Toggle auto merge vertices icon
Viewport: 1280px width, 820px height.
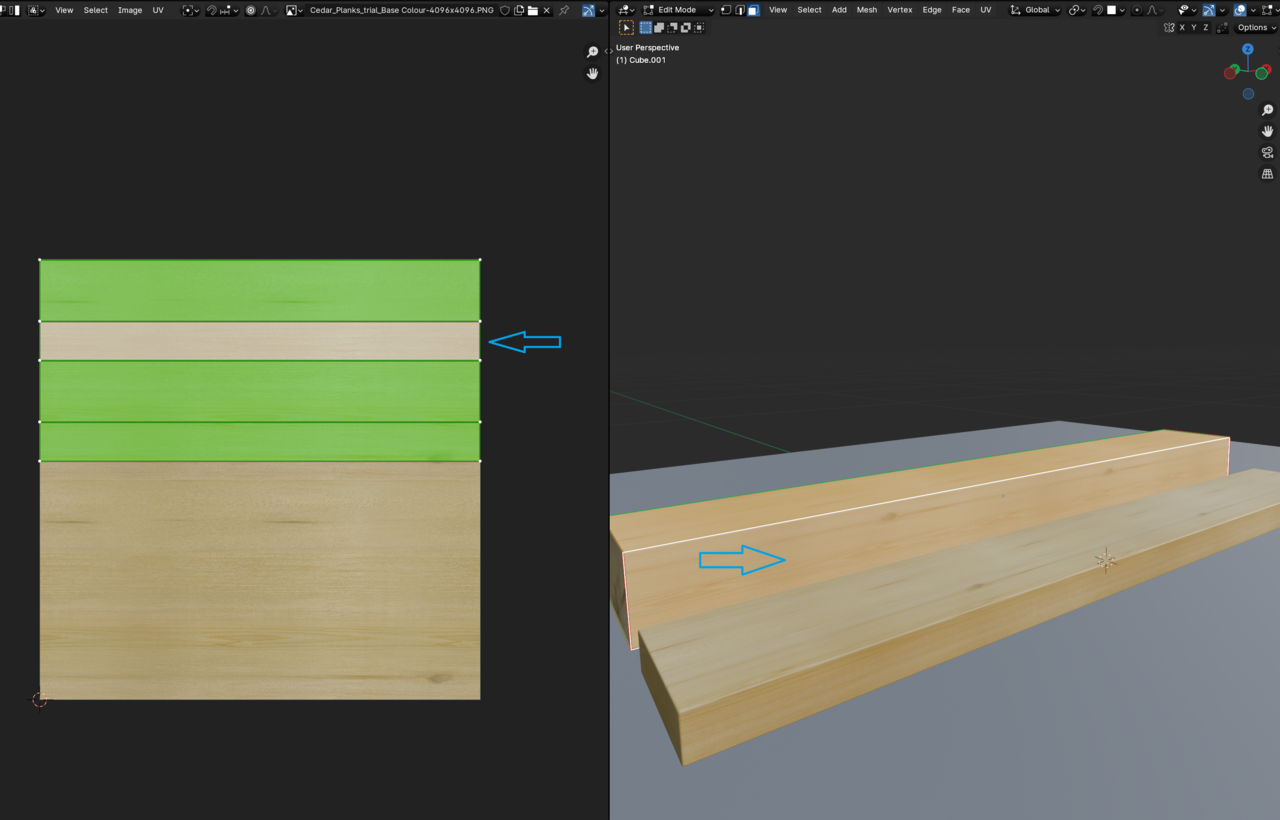click(1222, 28)
